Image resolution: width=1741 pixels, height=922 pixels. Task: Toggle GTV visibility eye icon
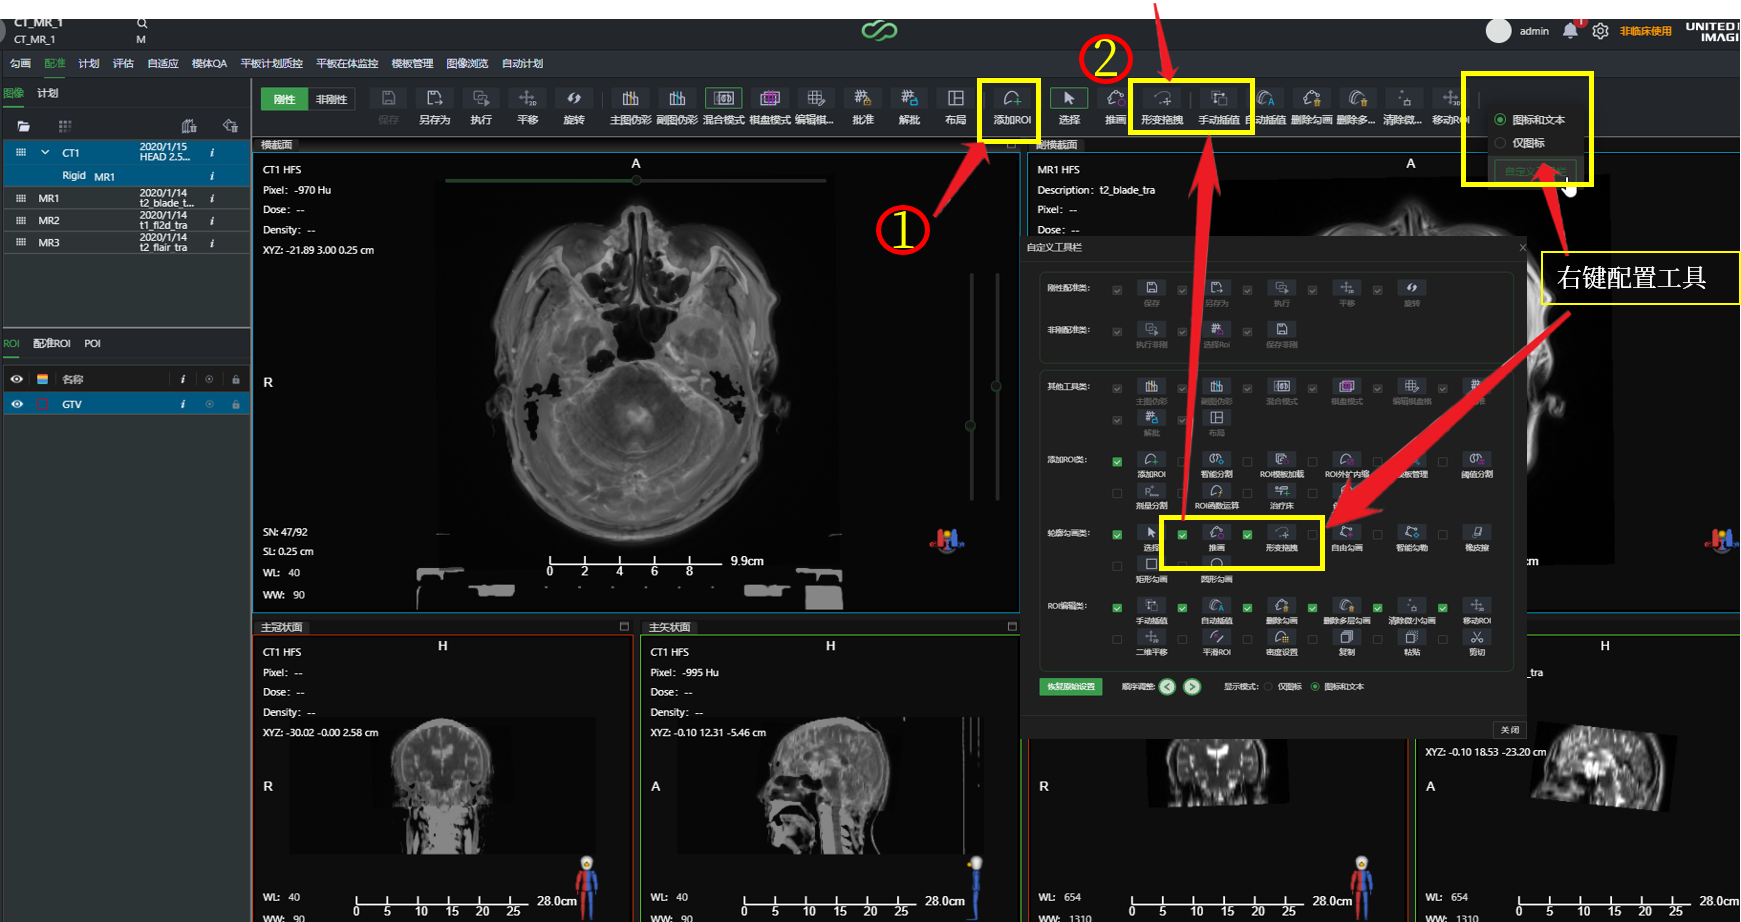(x=17, y=404)
